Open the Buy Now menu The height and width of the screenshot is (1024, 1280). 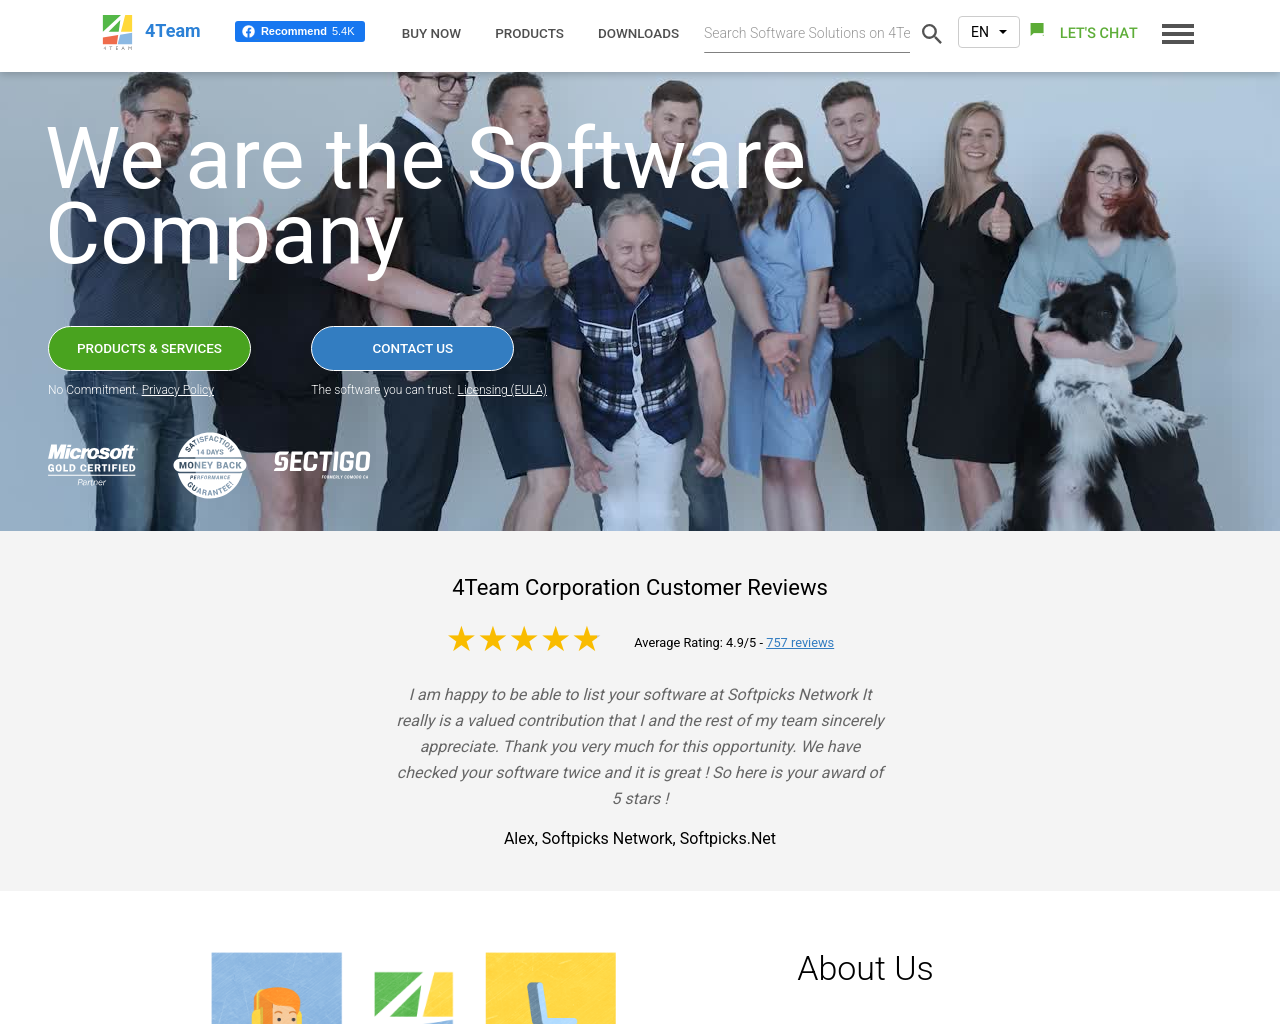(x=431, y=34)
